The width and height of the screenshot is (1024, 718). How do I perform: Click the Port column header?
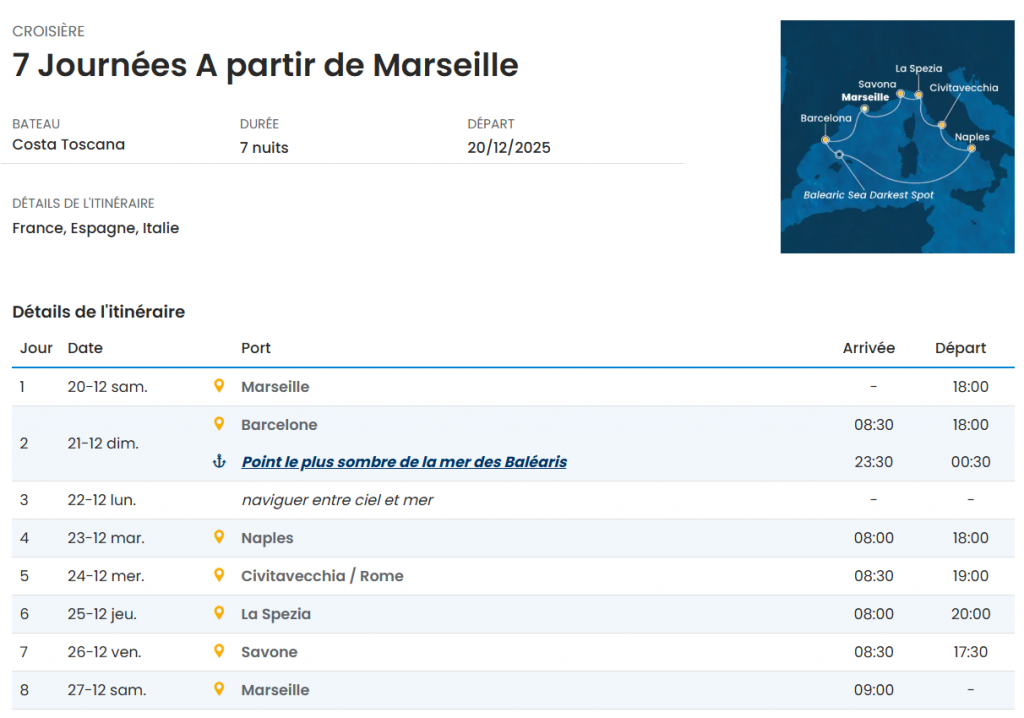[x=256, y=348]
